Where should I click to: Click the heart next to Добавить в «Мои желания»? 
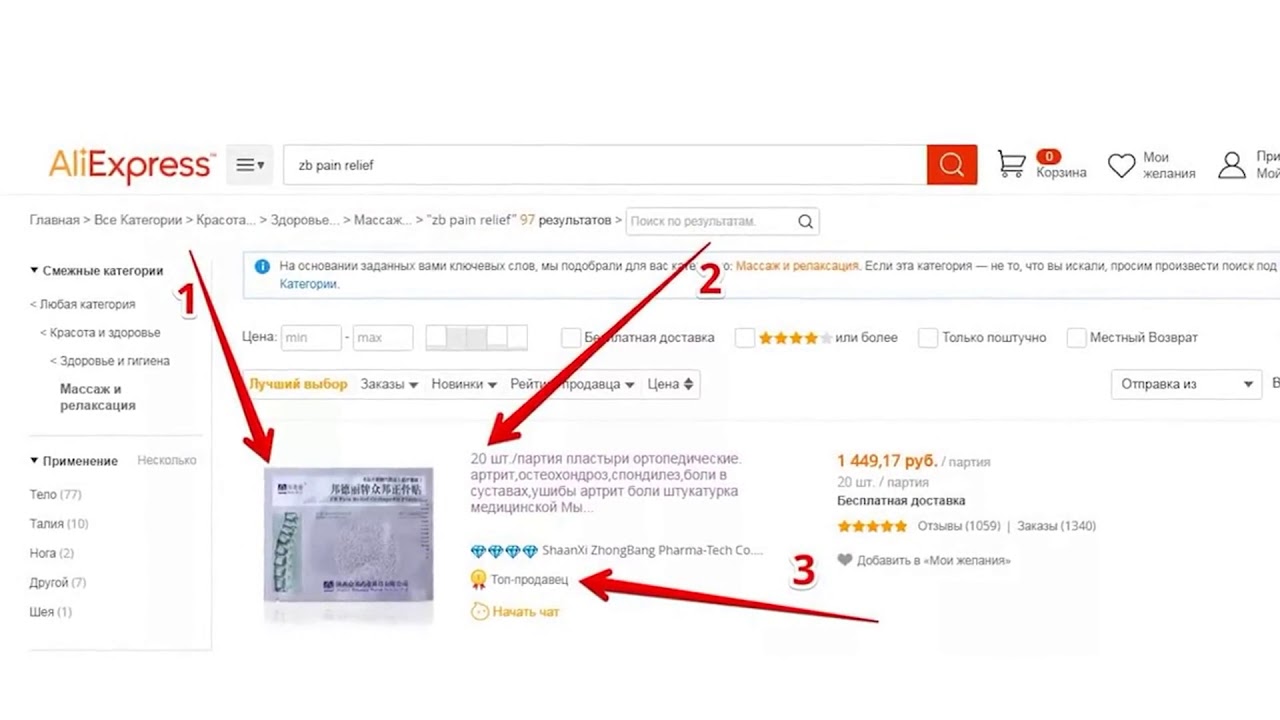pos(845,560)
